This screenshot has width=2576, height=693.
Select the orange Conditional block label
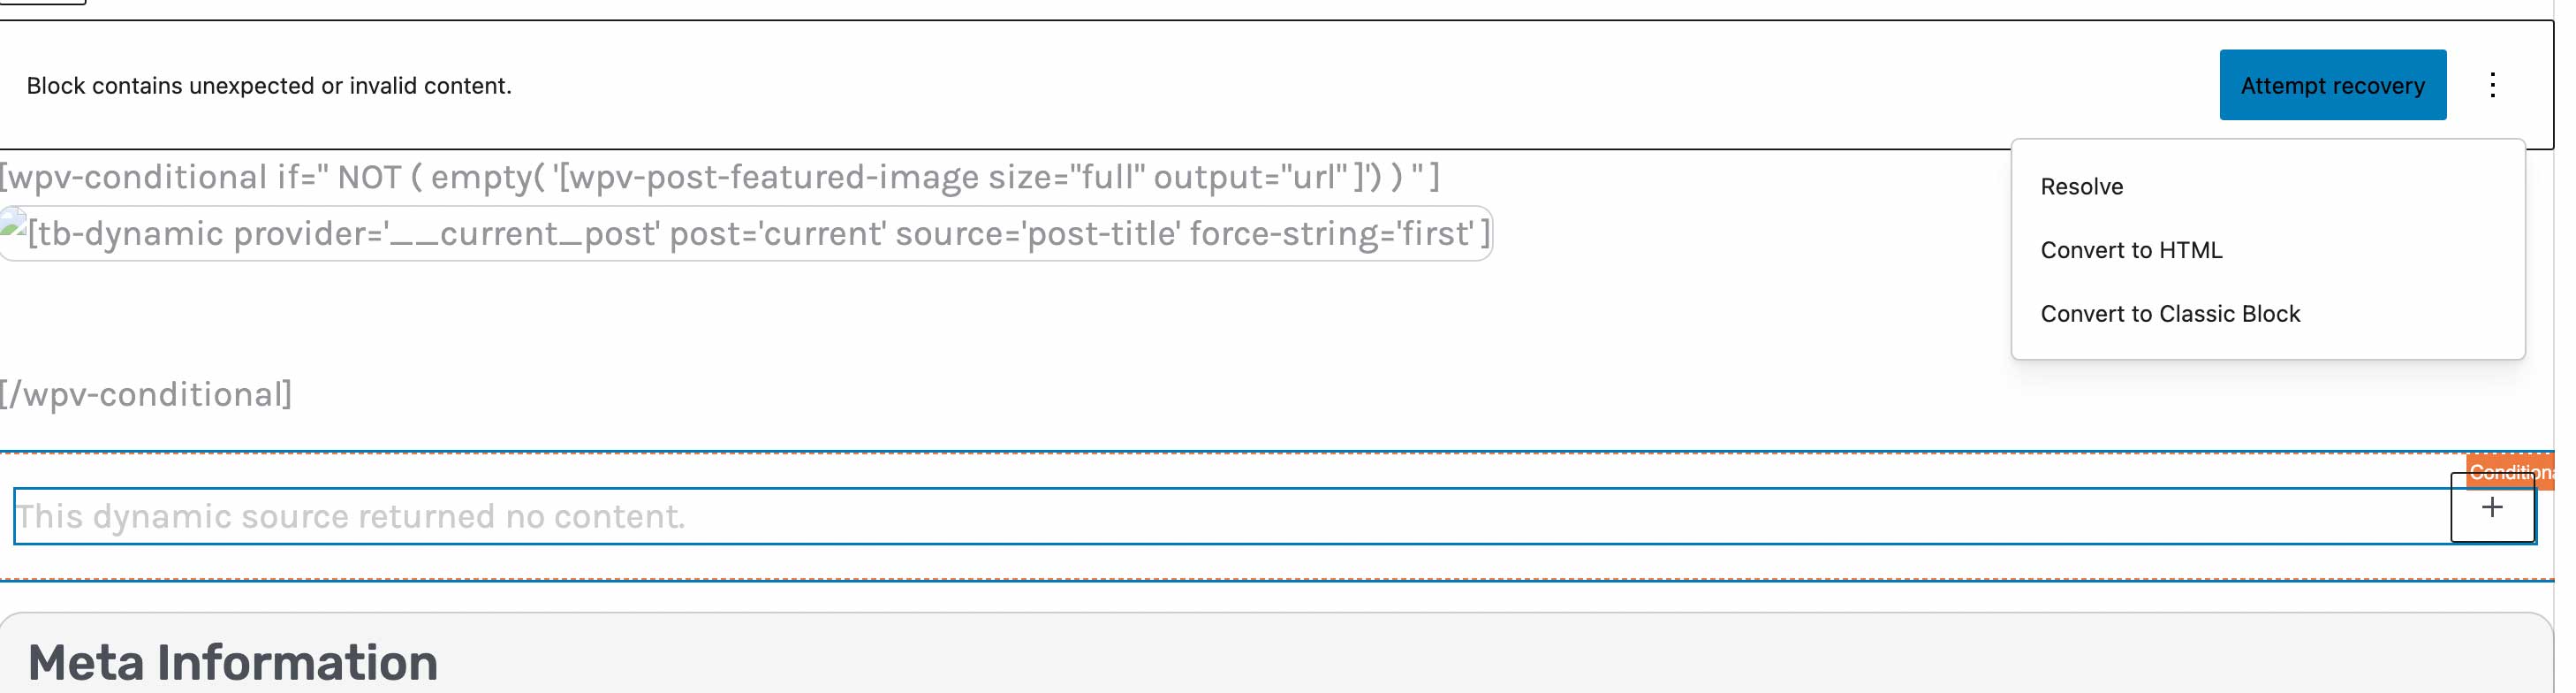pyautogui.click(x=2511, y=472)
